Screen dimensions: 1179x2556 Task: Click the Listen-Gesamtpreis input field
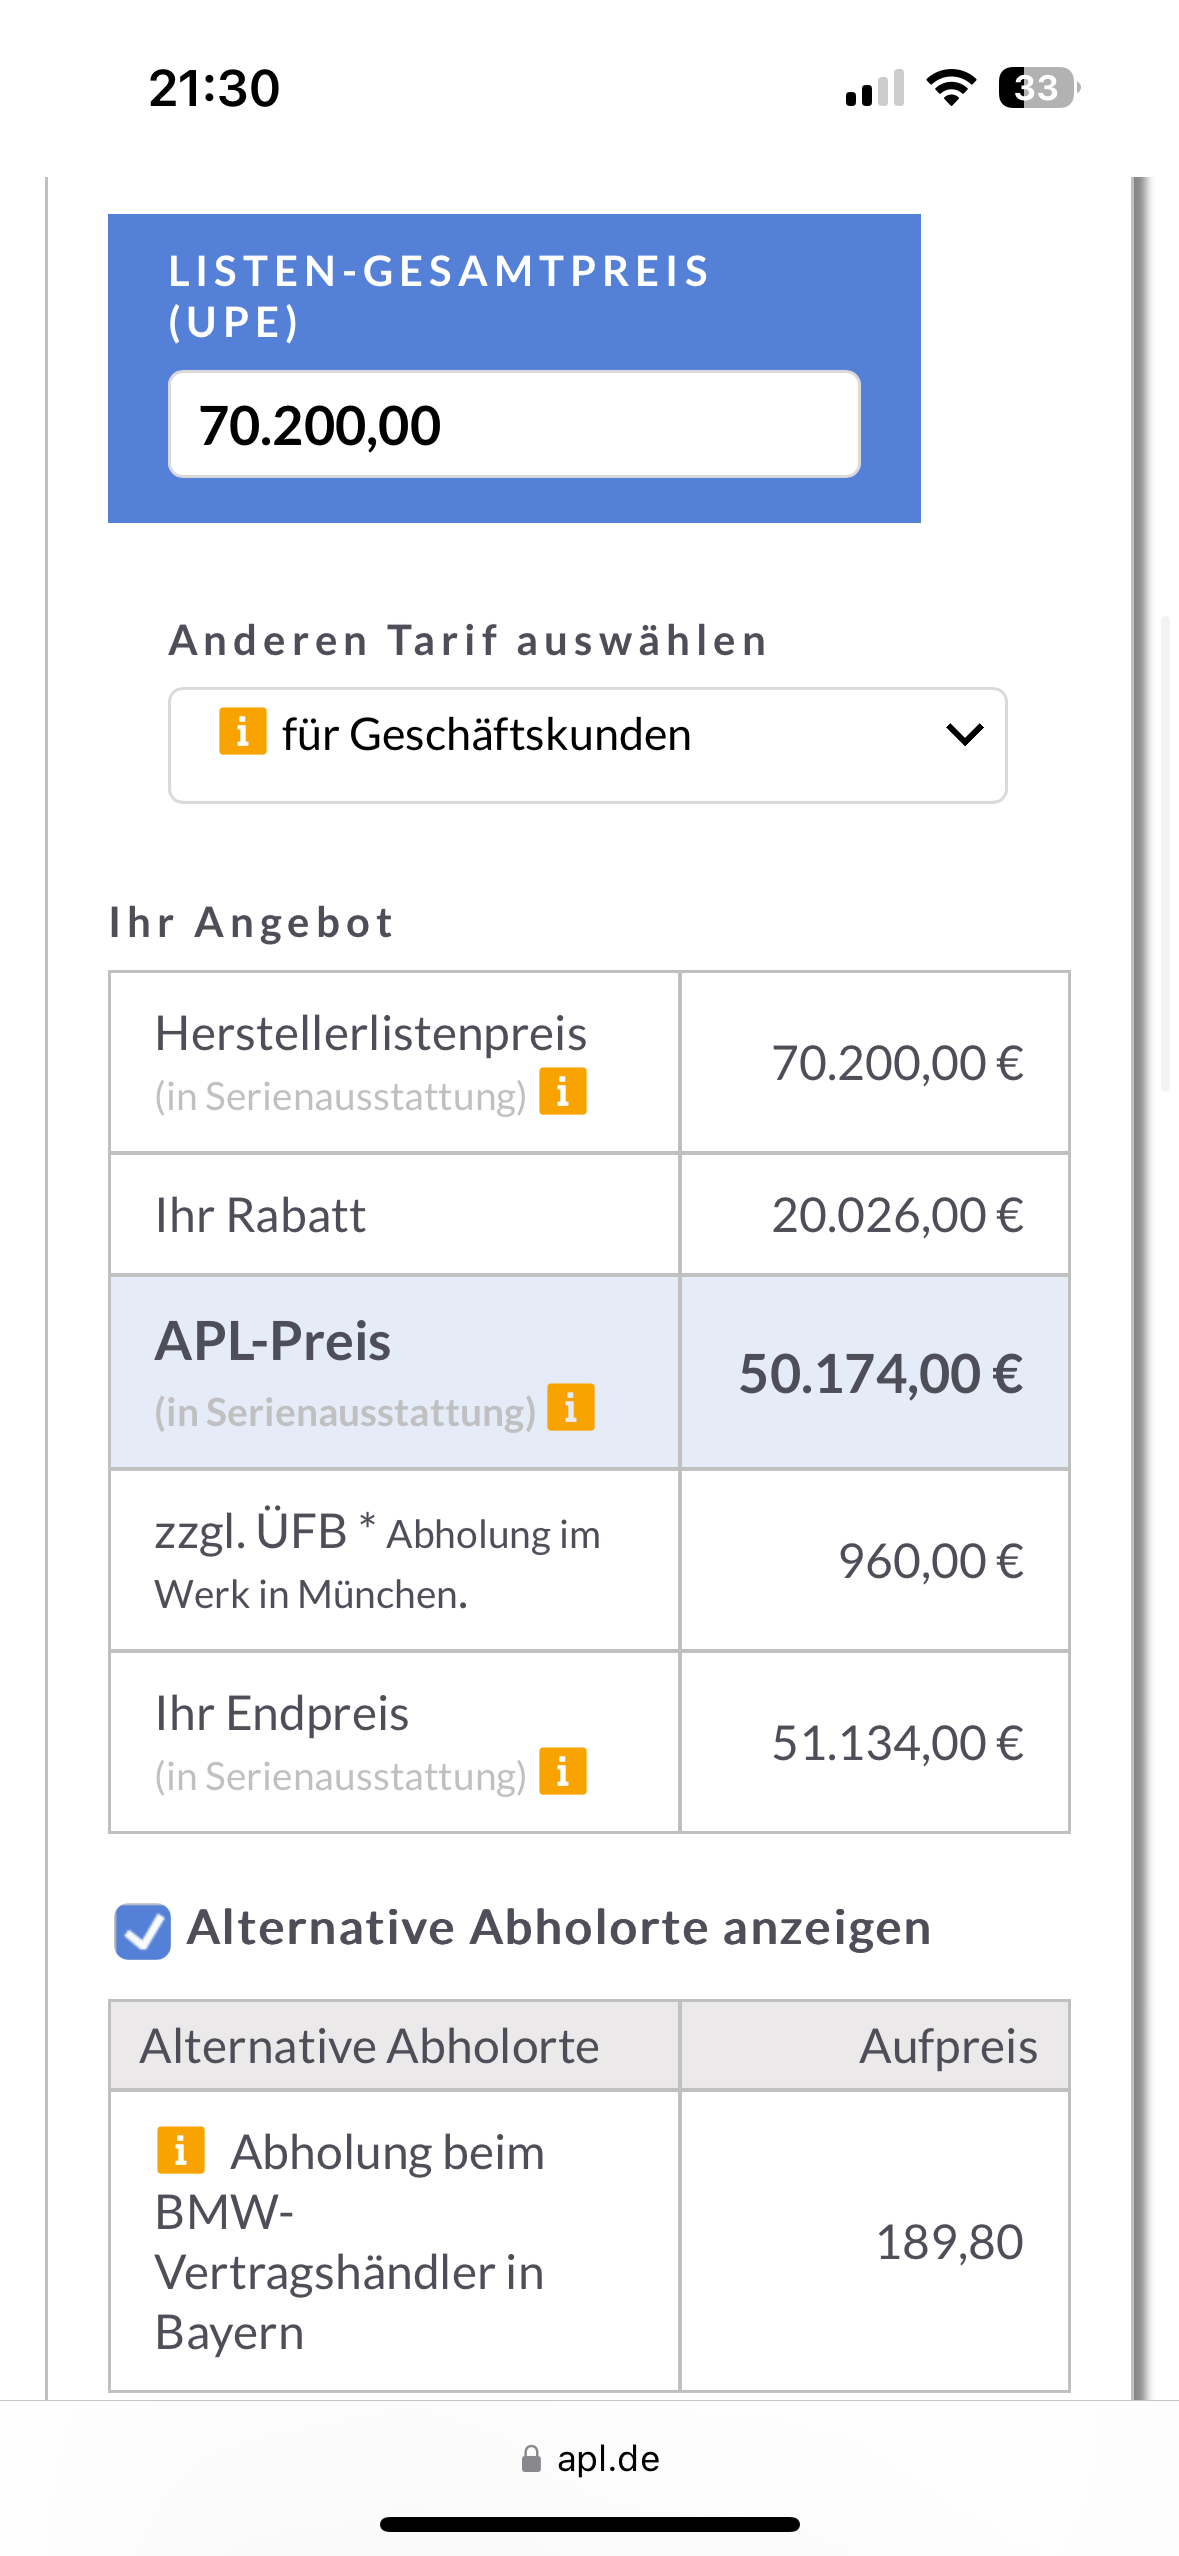click(x=514, y=424)
